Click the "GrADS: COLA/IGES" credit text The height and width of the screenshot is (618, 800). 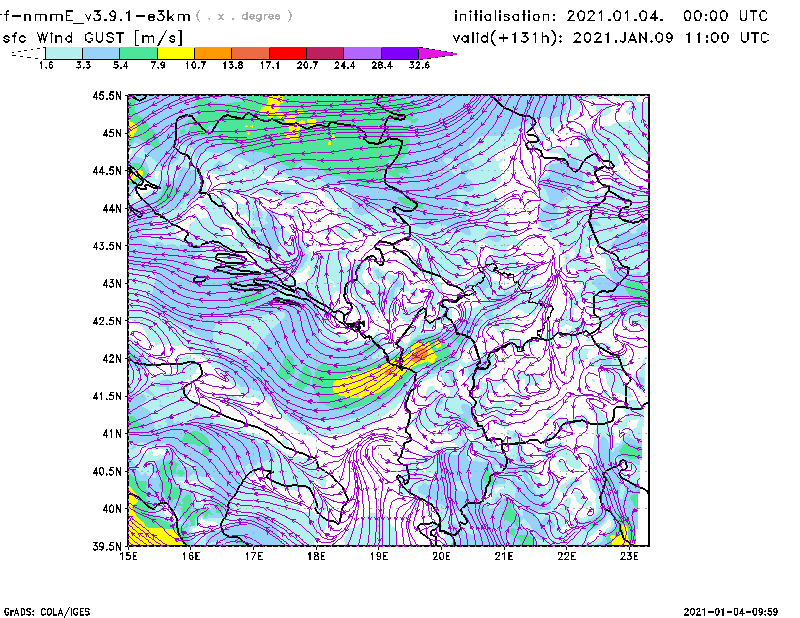click(47, 612)
